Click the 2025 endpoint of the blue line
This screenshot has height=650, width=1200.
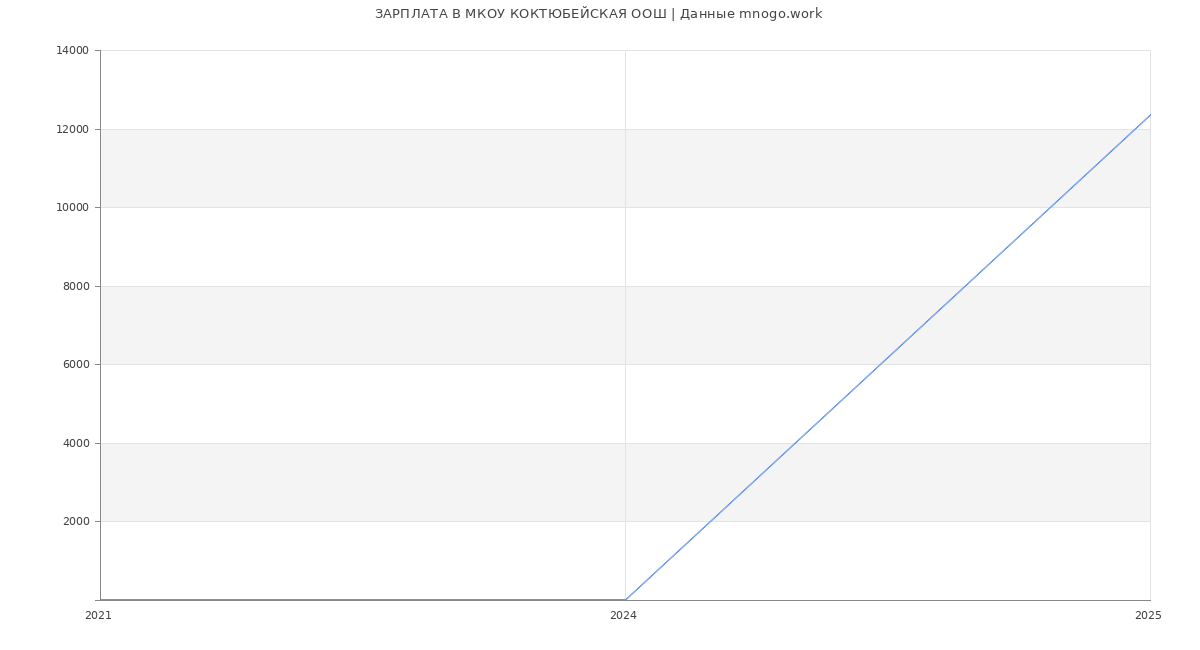(1150, 115)
